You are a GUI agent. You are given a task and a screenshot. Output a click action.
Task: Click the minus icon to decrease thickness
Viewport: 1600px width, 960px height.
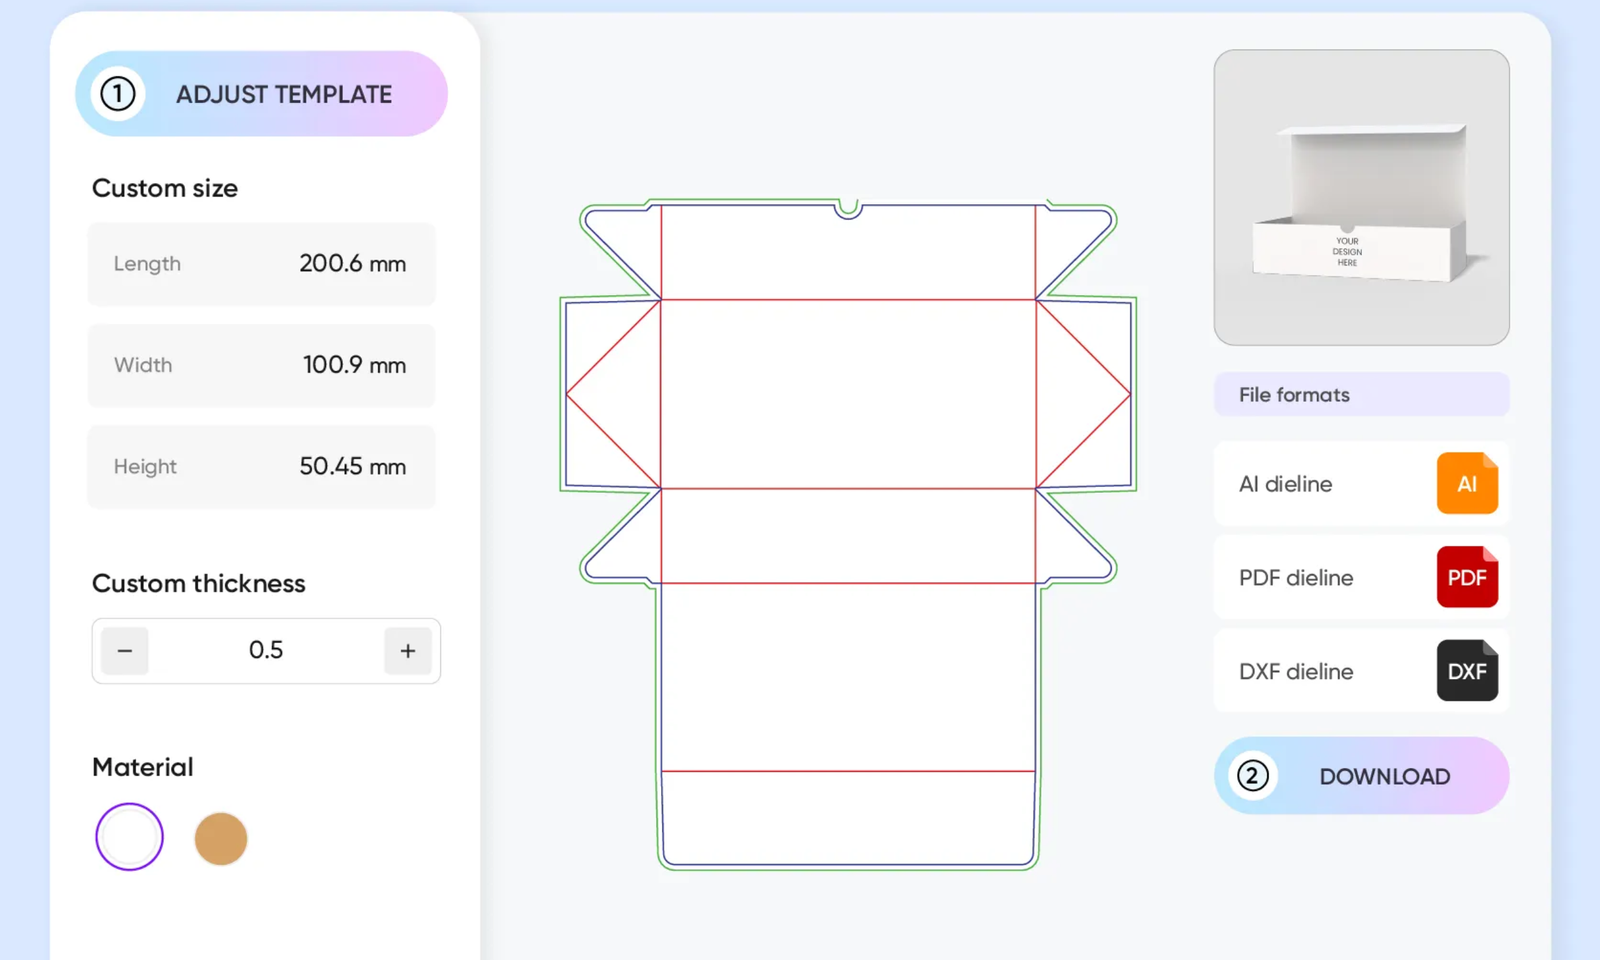coord(124,650)
